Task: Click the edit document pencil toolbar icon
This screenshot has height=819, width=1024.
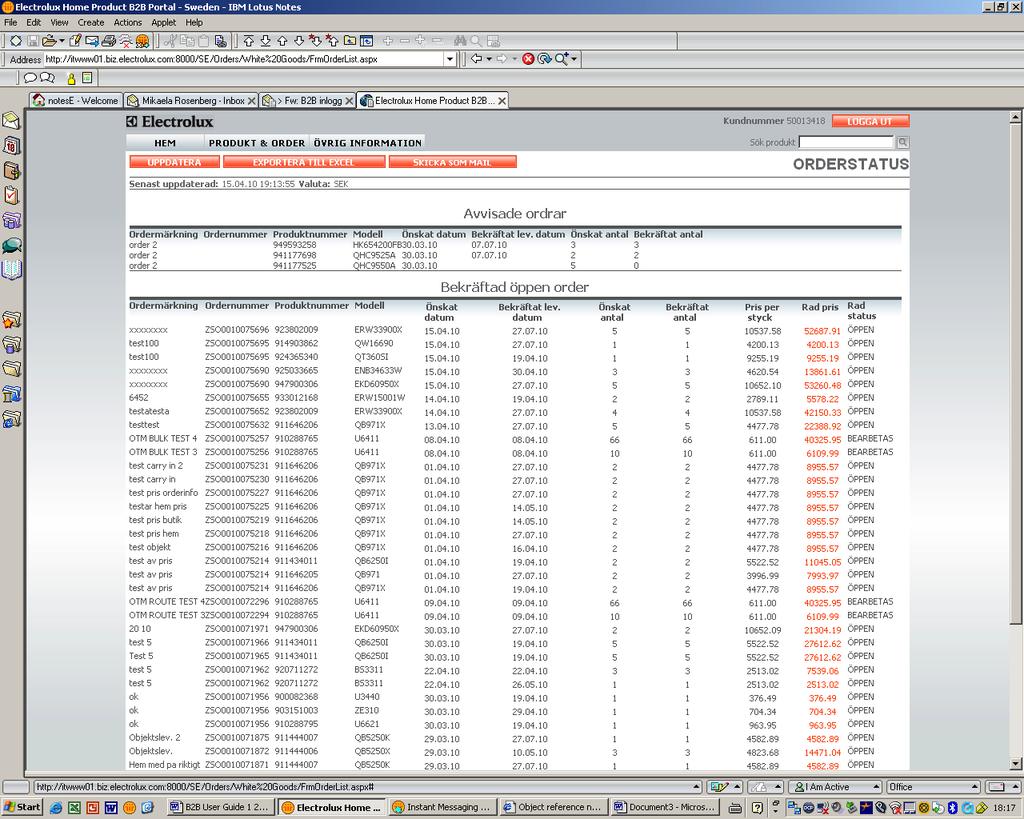Action: pyautogui.click(x=75, y=40)
